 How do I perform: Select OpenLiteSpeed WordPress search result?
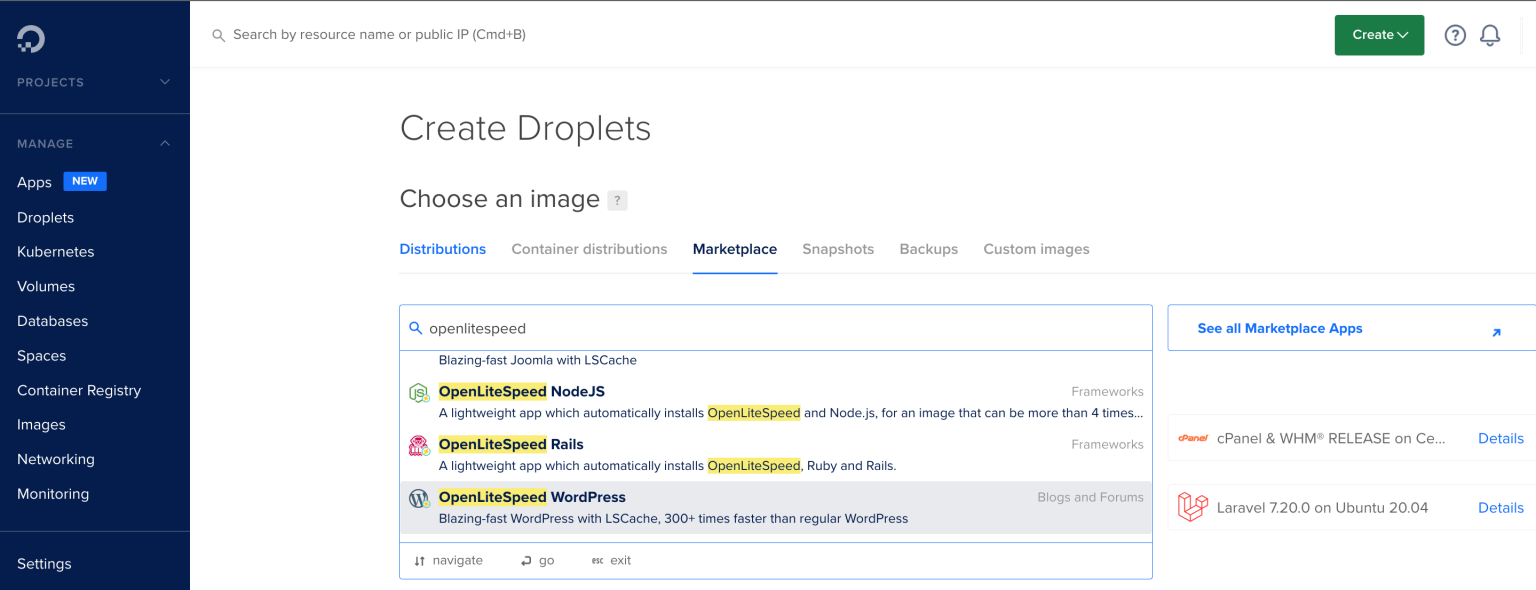[776, 508]
